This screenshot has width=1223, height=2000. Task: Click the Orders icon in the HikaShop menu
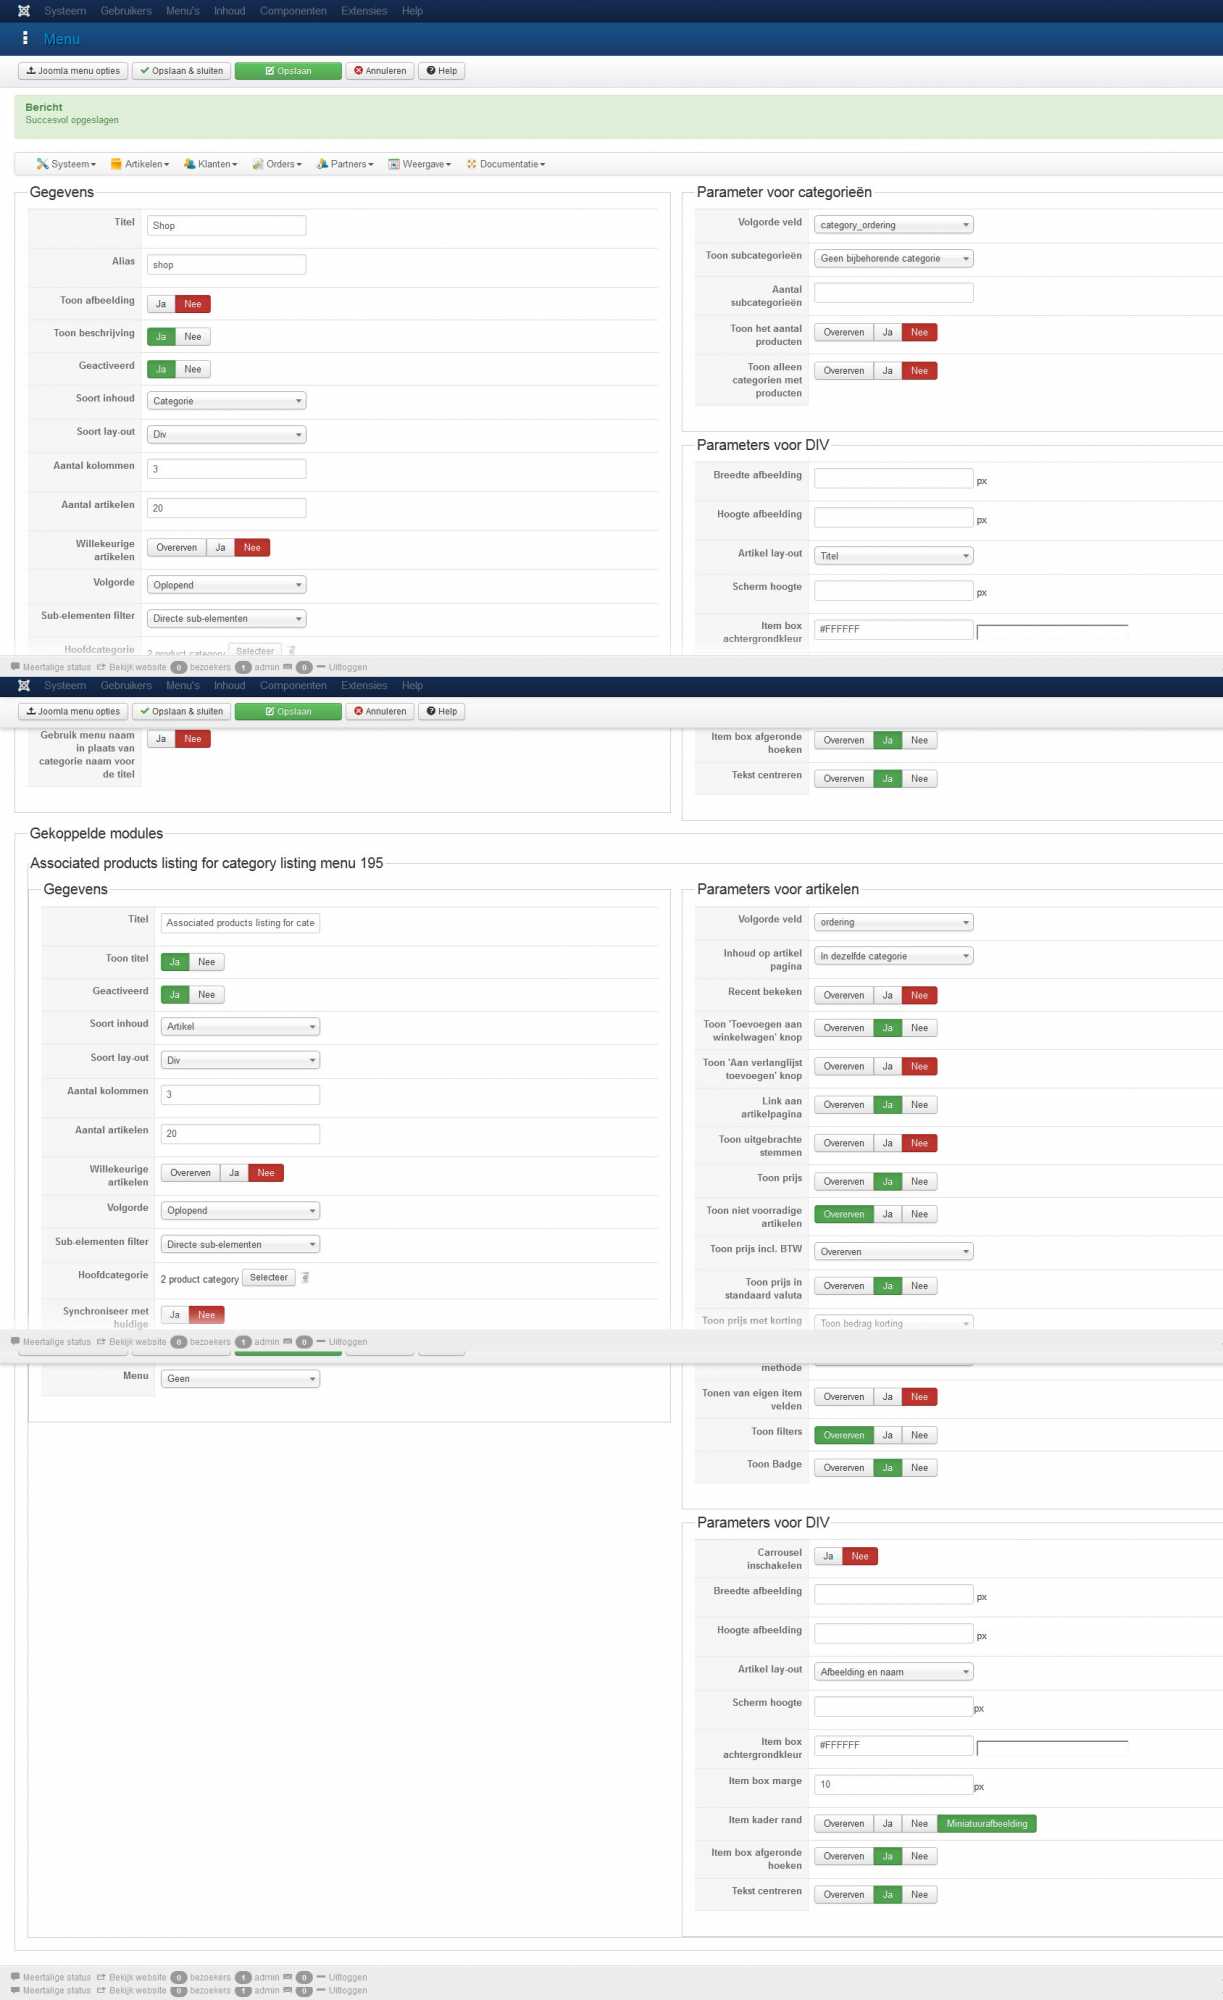258,164
